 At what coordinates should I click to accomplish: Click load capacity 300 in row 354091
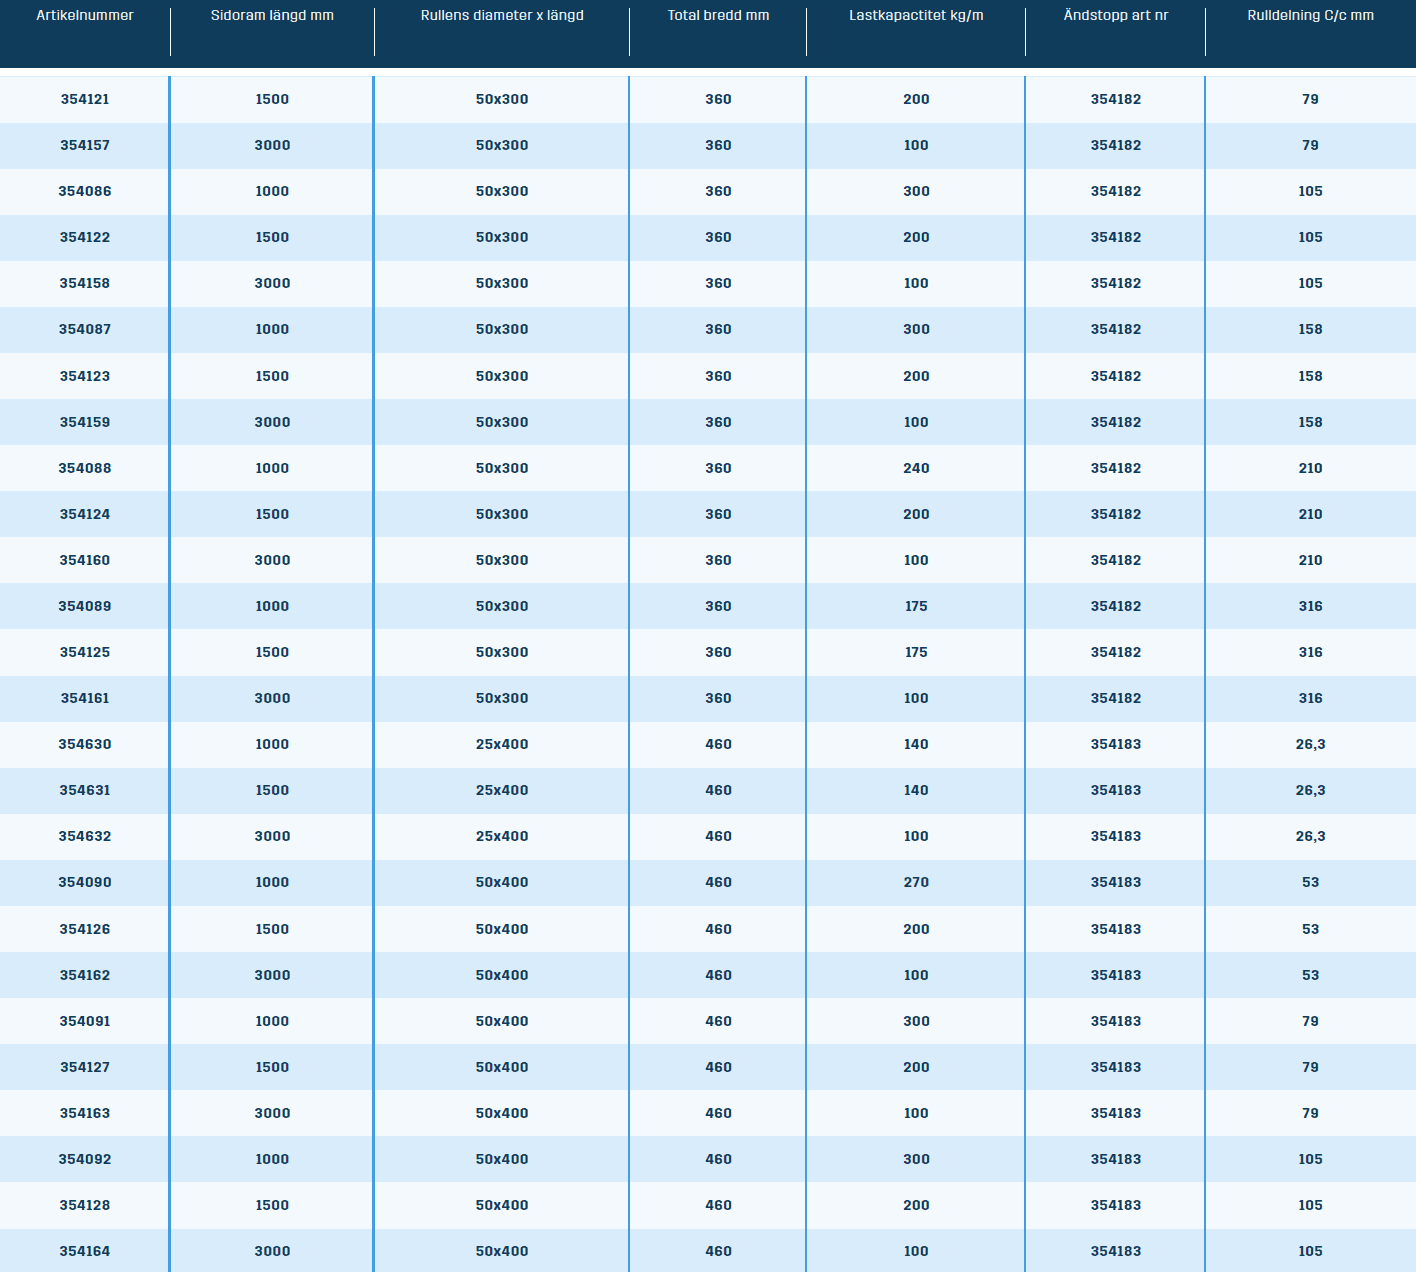[x=916, y=1022]
